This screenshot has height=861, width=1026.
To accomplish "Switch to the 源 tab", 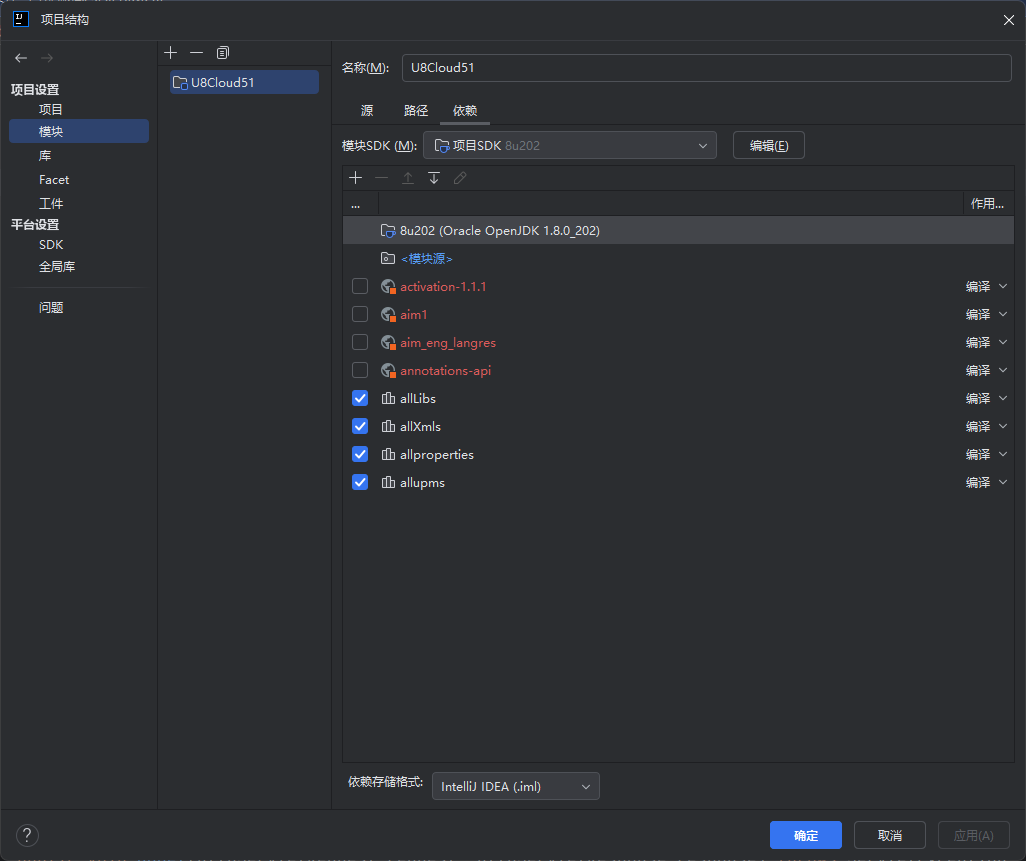I will tap(367, 111).
